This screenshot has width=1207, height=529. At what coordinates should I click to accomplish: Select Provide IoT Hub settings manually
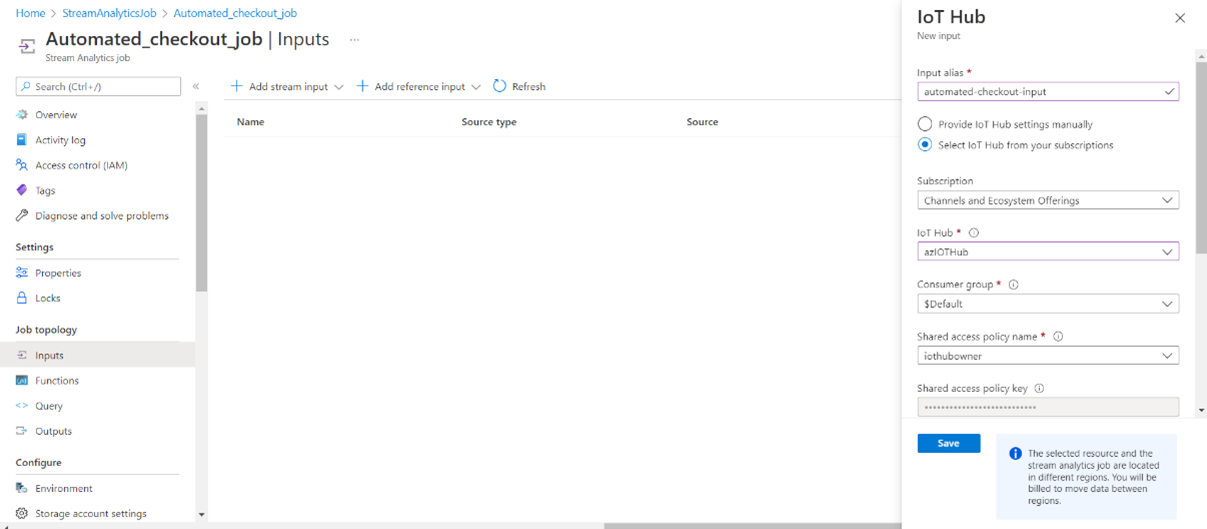tap(925, 124)
